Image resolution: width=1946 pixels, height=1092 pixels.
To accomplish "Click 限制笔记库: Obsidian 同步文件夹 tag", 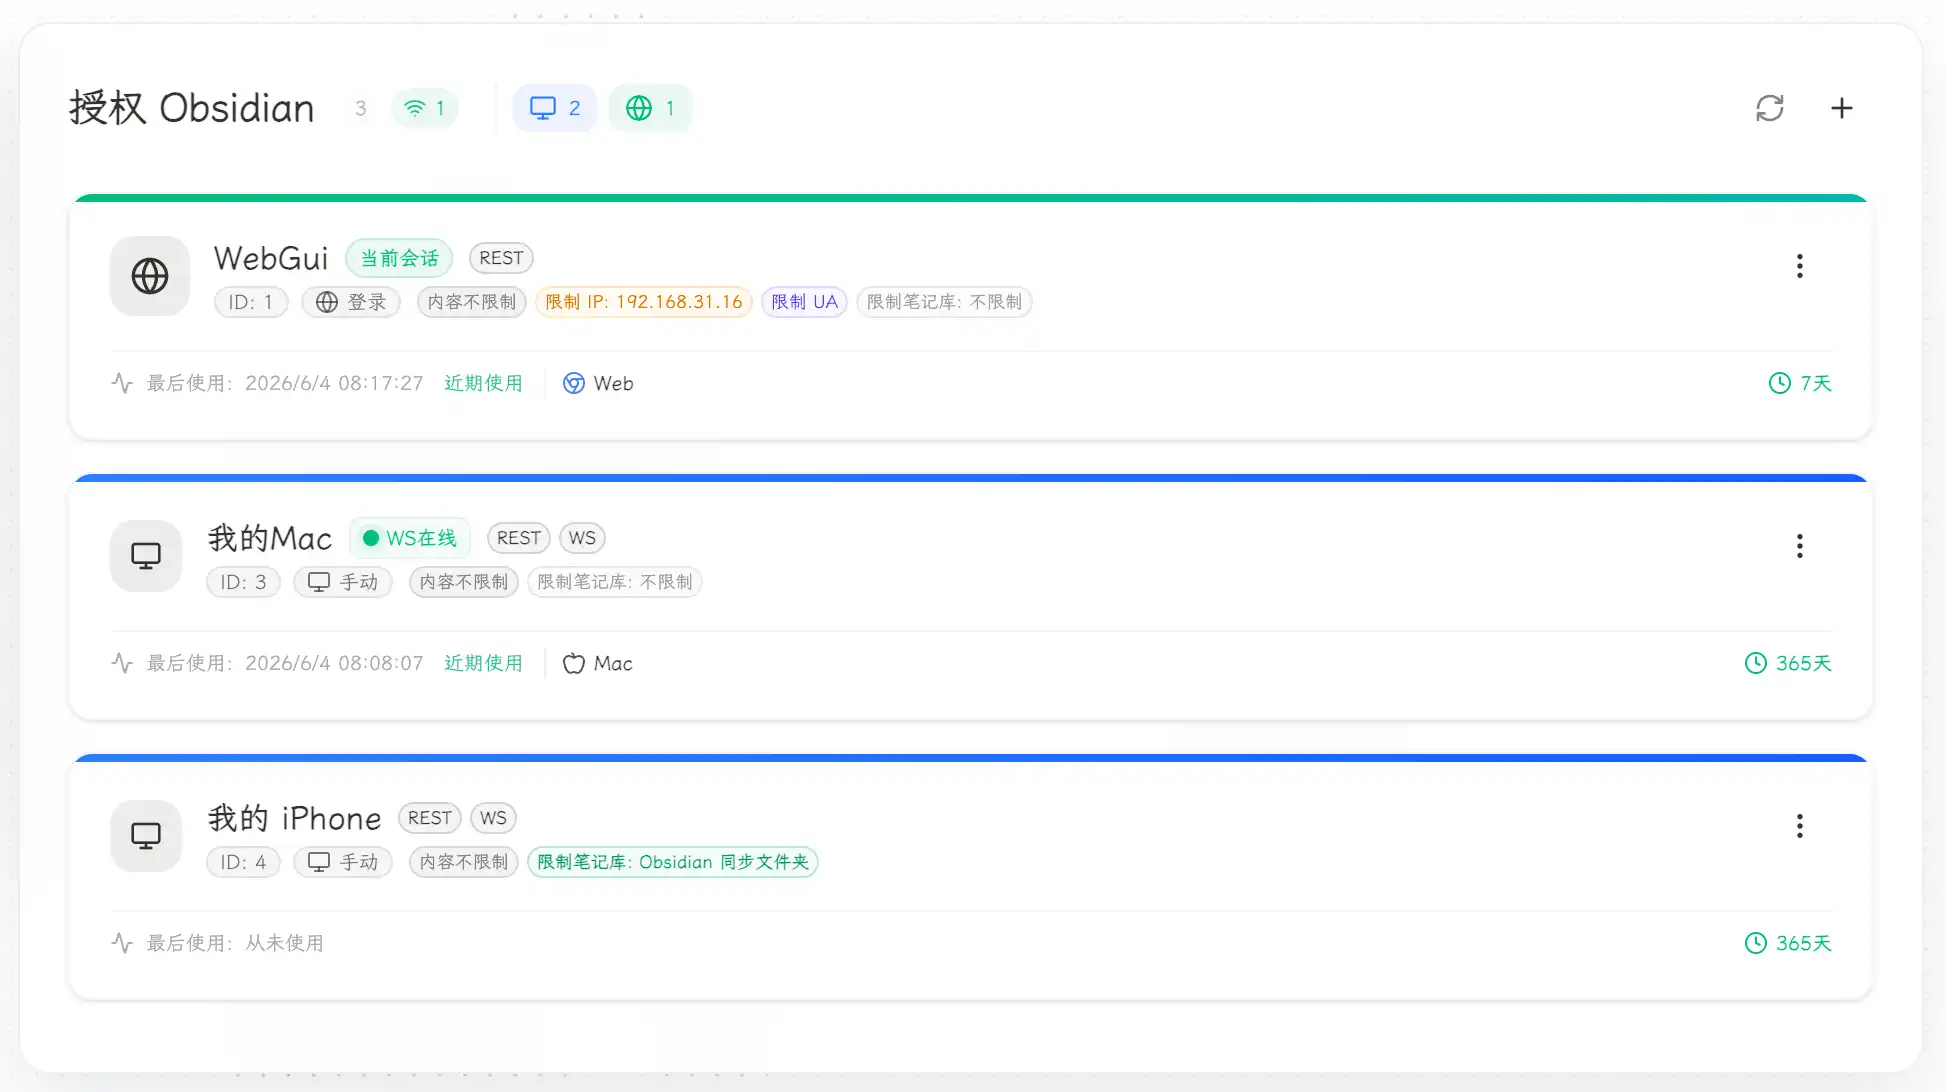I will pos(673,862).
